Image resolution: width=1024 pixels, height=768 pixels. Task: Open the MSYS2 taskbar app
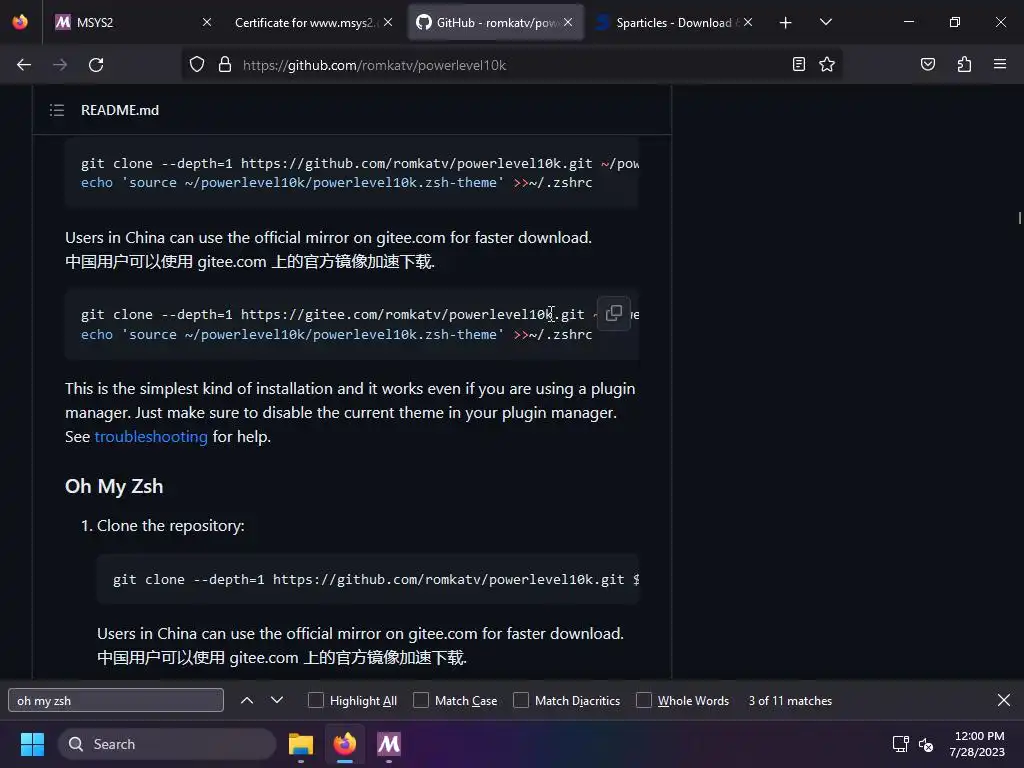point(389,744)
